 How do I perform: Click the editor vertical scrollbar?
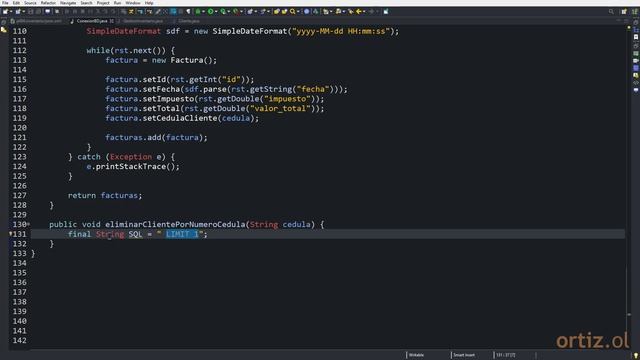click(x=629, y=188)
